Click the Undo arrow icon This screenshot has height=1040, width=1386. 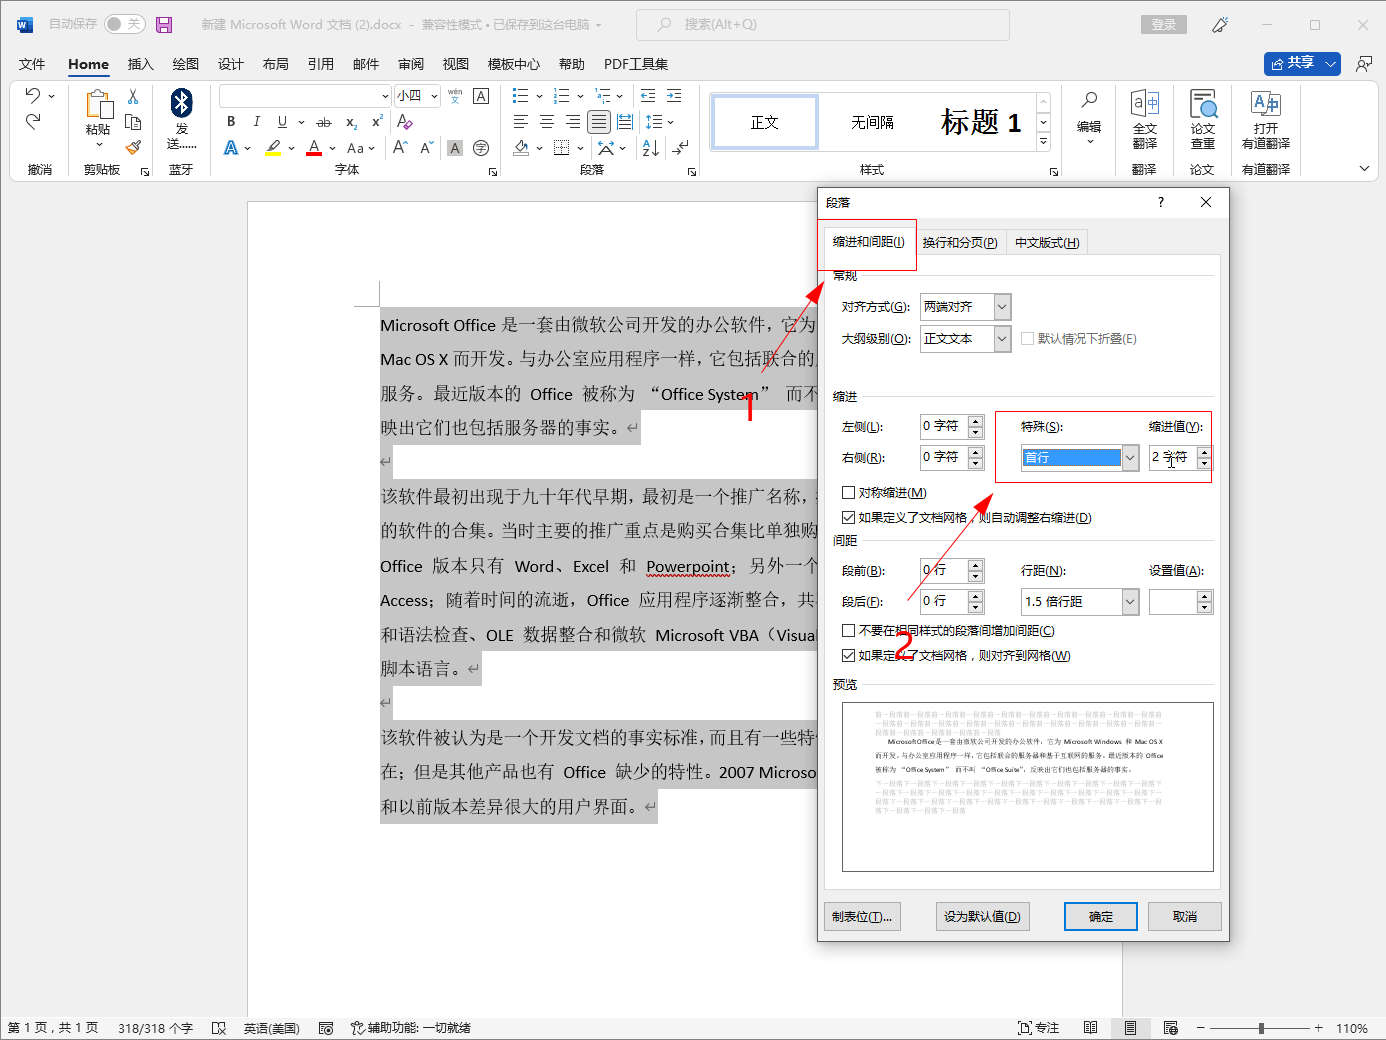[33, 95]
